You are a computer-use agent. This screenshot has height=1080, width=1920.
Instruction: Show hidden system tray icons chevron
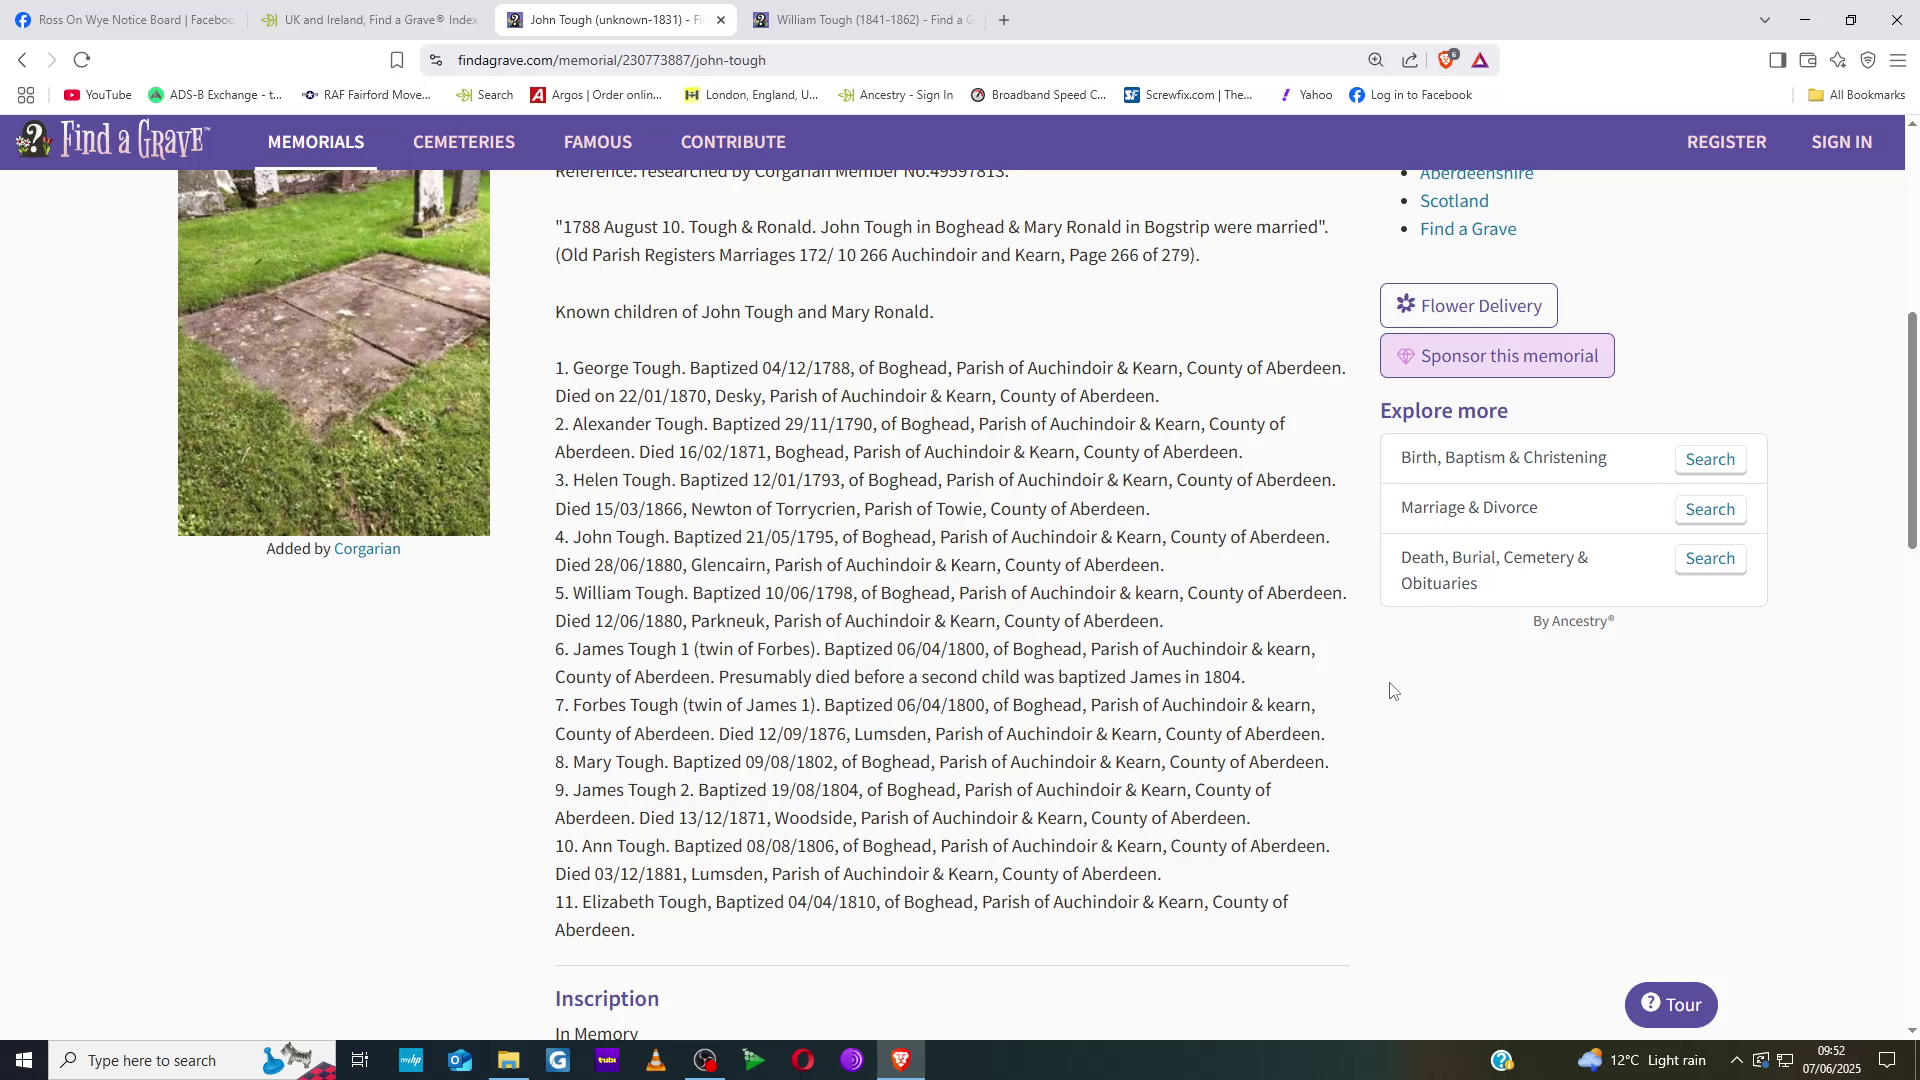(1736, 1061)
